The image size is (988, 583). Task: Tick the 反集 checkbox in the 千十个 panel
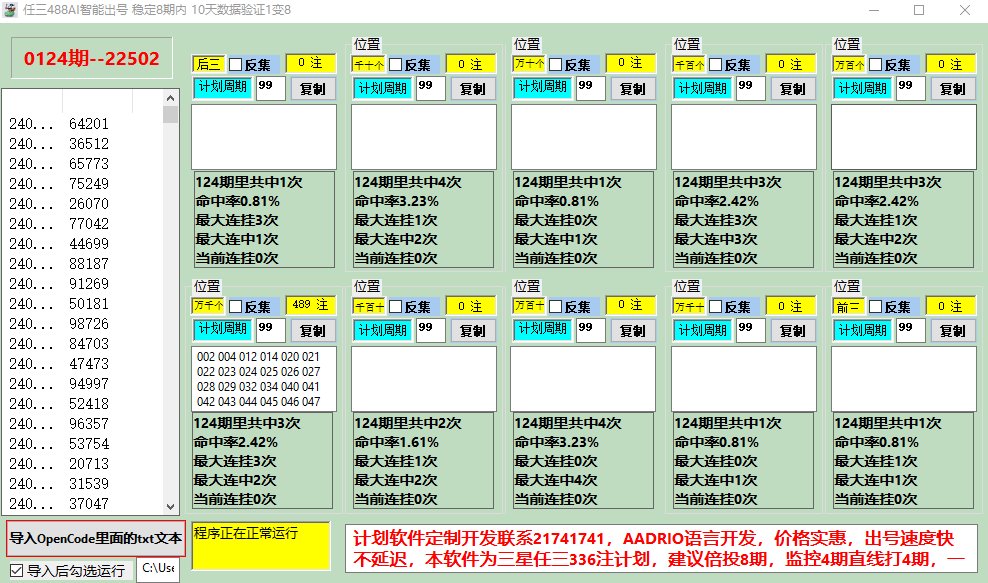396,64
